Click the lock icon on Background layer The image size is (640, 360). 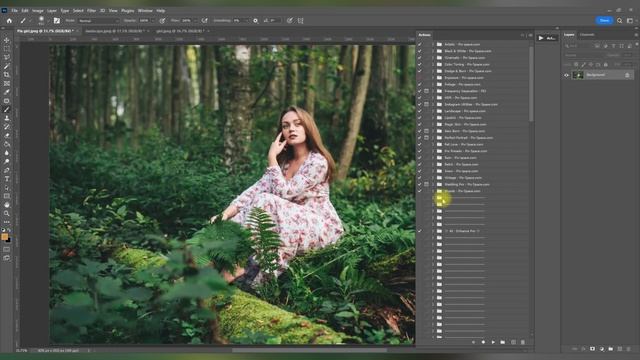point(627,75)
